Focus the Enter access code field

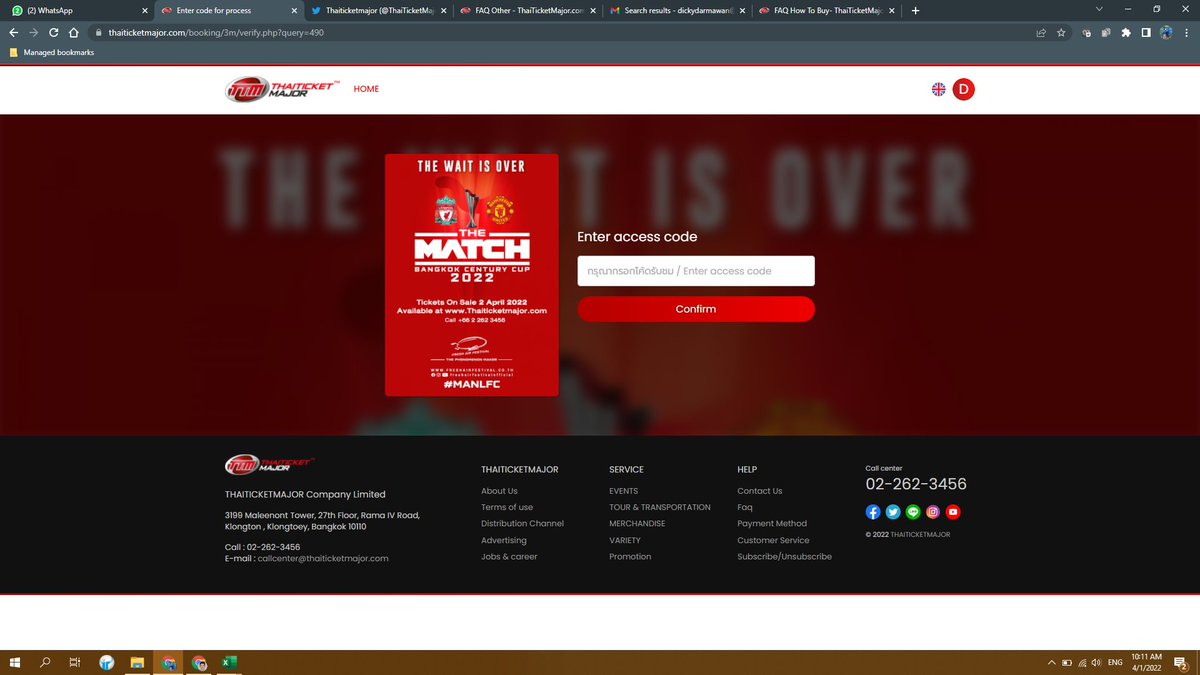[696, 271]
